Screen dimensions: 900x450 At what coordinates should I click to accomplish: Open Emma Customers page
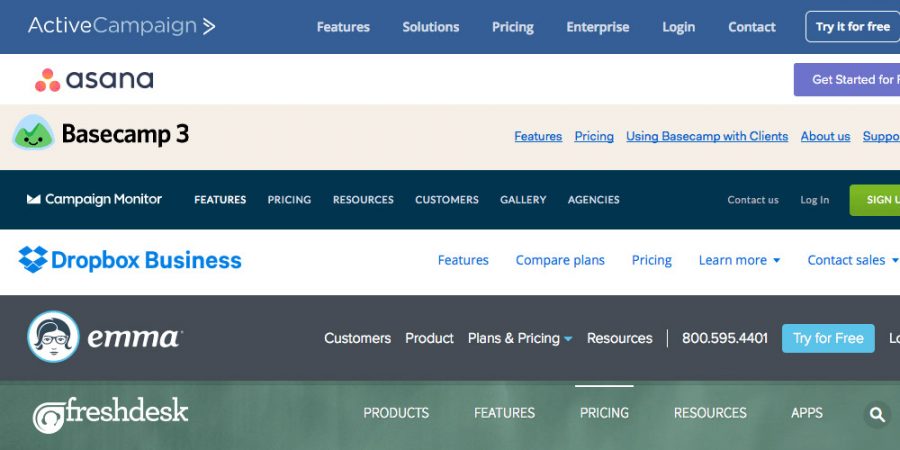tap(358, 338)
